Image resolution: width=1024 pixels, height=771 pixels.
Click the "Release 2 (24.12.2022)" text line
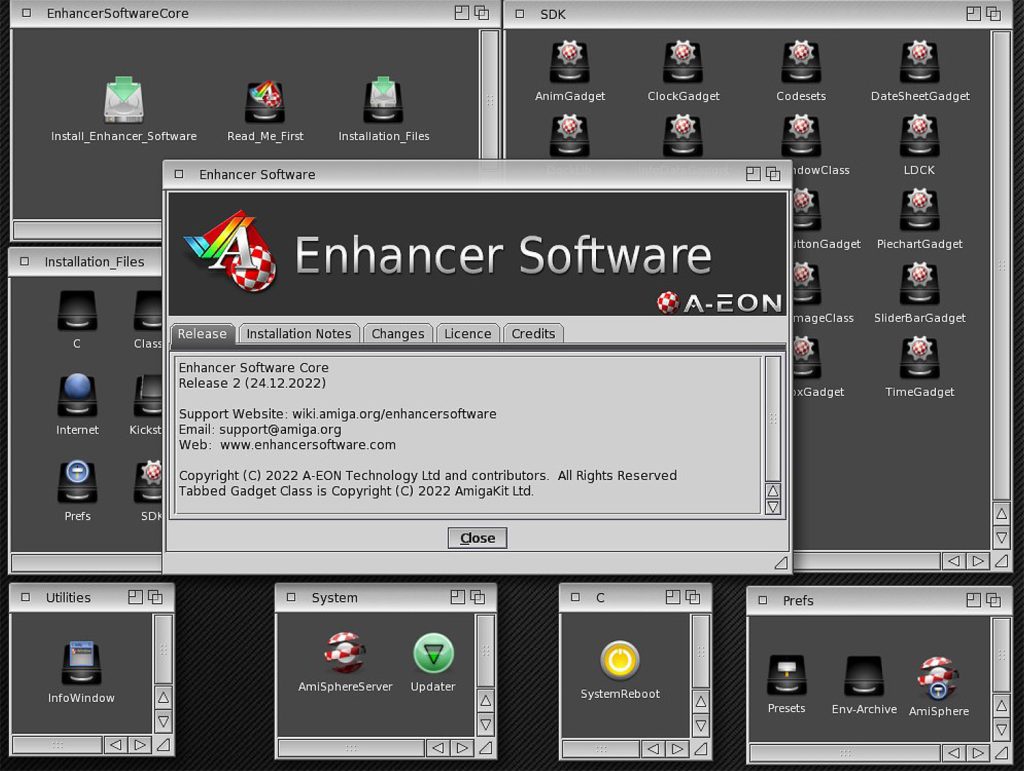(x=252, y=383)
